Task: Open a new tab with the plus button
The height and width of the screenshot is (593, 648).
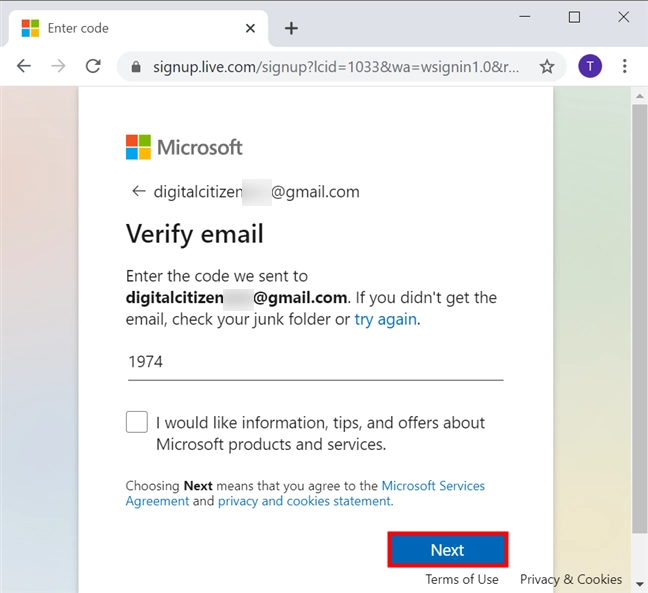Action: click(291, 28)
